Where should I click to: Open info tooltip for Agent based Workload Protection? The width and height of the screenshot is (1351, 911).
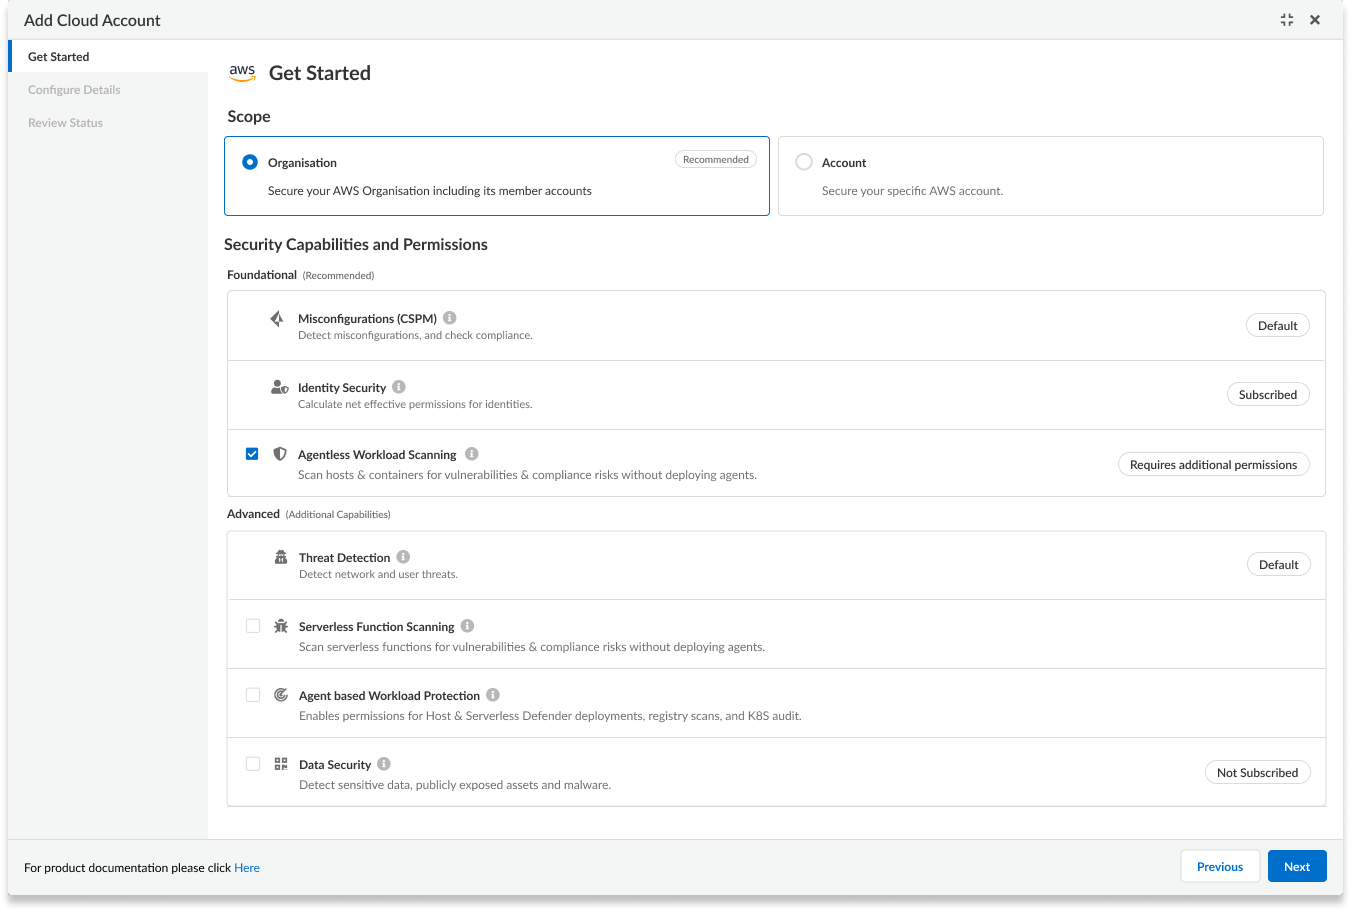(x=493, y=695)
